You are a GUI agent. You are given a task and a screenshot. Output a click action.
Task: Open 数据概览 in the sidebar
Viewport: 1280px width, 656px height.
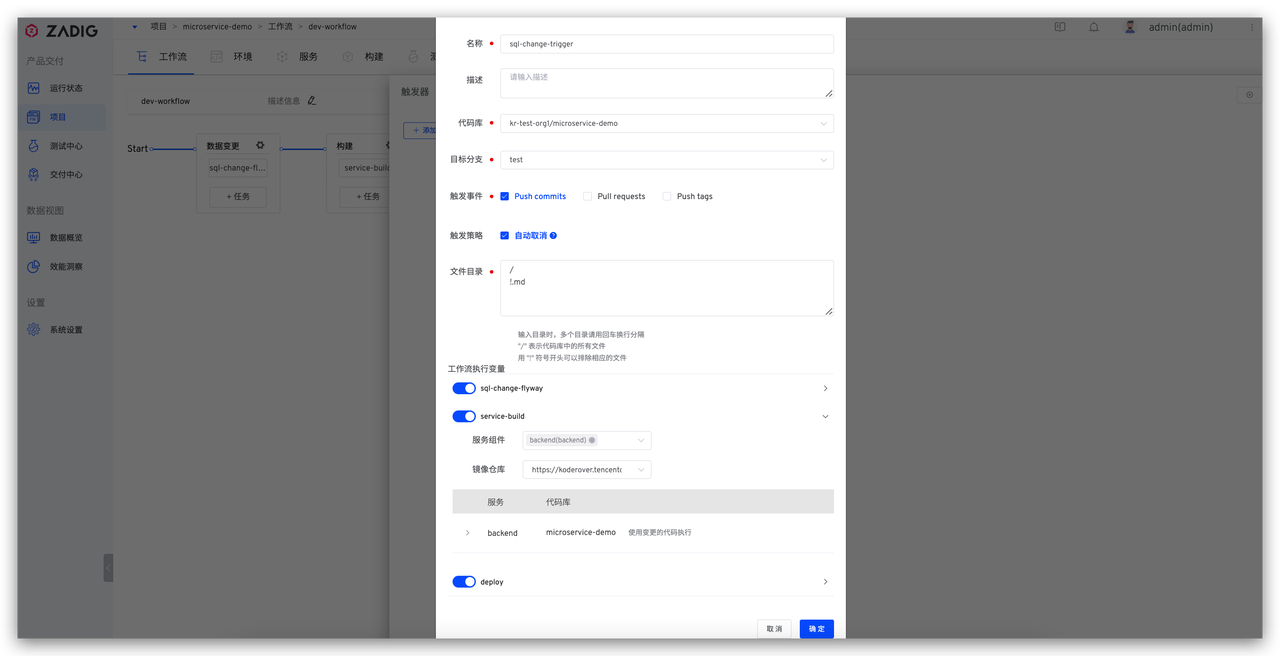[x=66, y=238]
